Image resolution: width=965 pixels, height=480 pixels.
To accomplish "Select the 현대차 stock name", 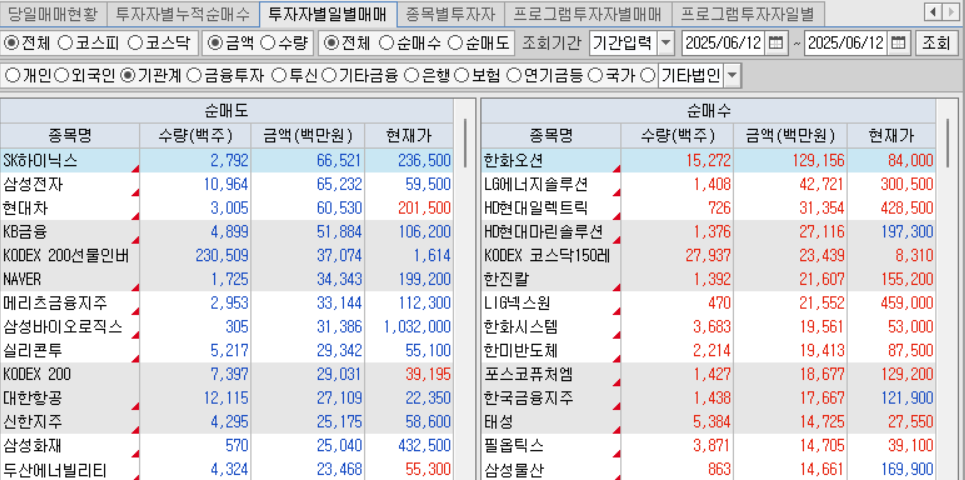I will [x=25, y=208].
